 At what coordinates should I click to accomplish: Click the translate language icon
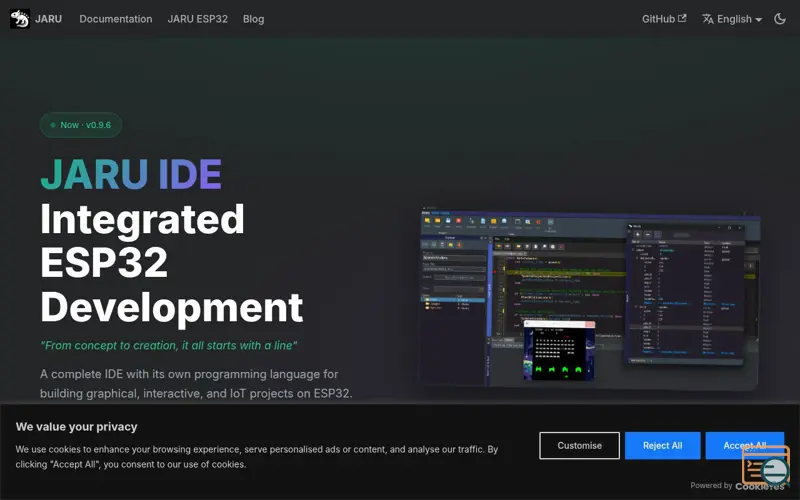pos(708,19)
